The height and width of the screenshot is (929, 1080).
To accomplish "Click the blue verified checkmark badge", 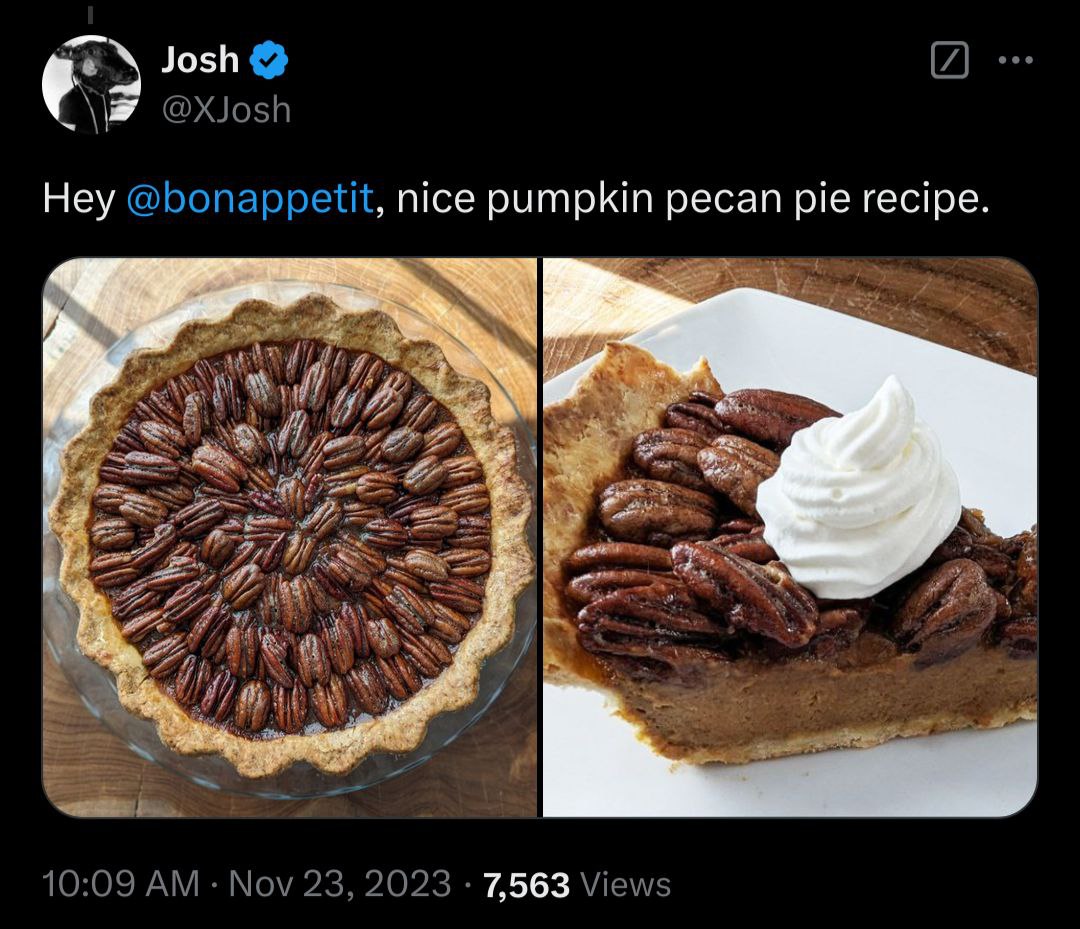I will click(268, 61).
